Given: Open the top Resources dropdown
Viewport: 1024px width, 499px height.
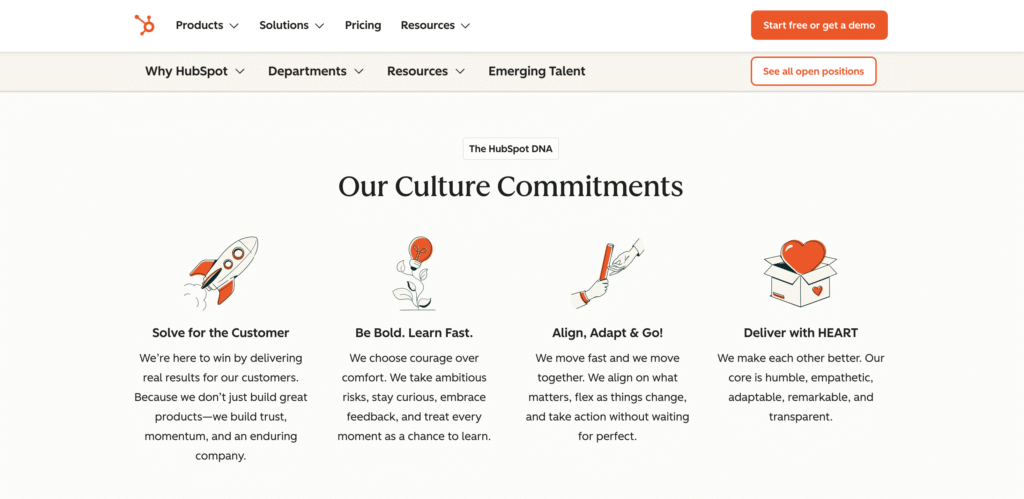Looking at the screenshot, I should tap(436, 25).
